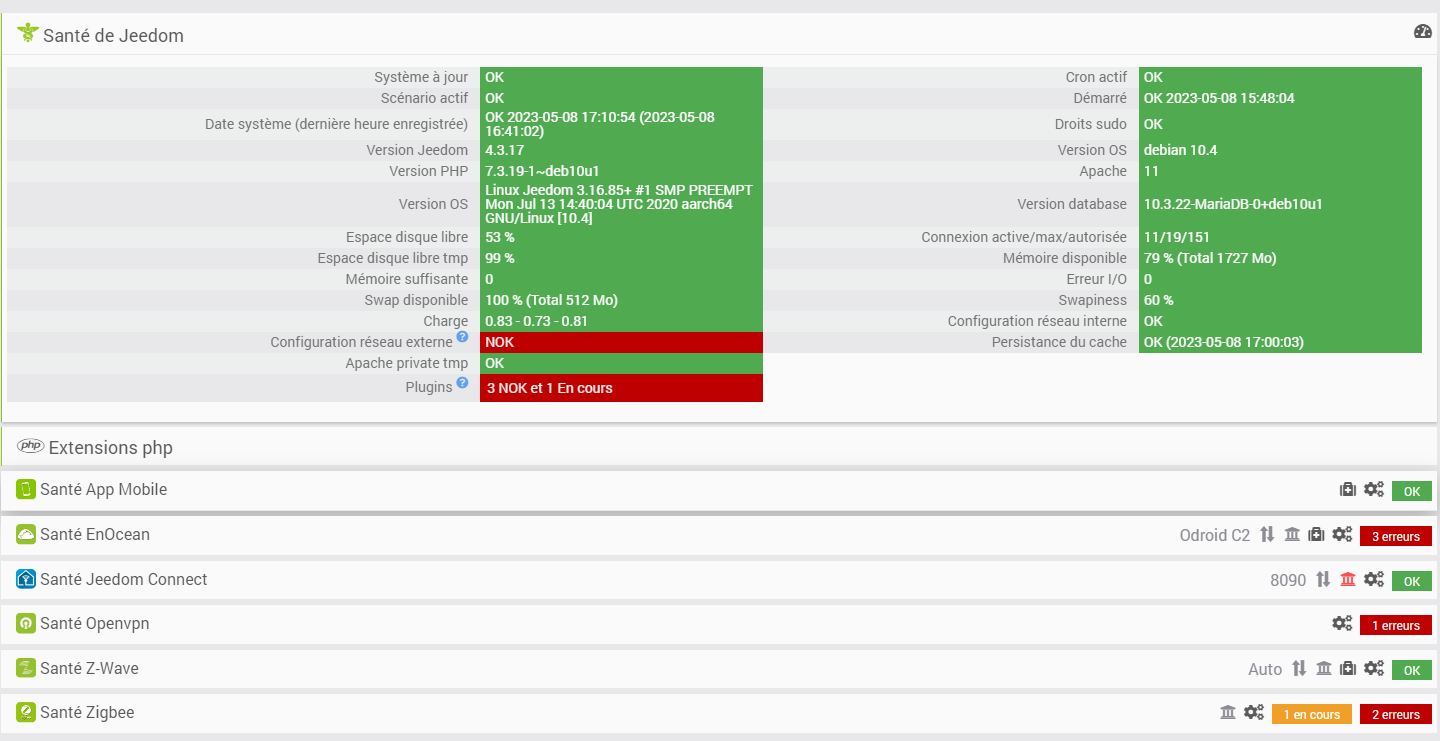Expand the Santé App Mobile section
The image size is (1440, 741).
[x=104, y=490]
